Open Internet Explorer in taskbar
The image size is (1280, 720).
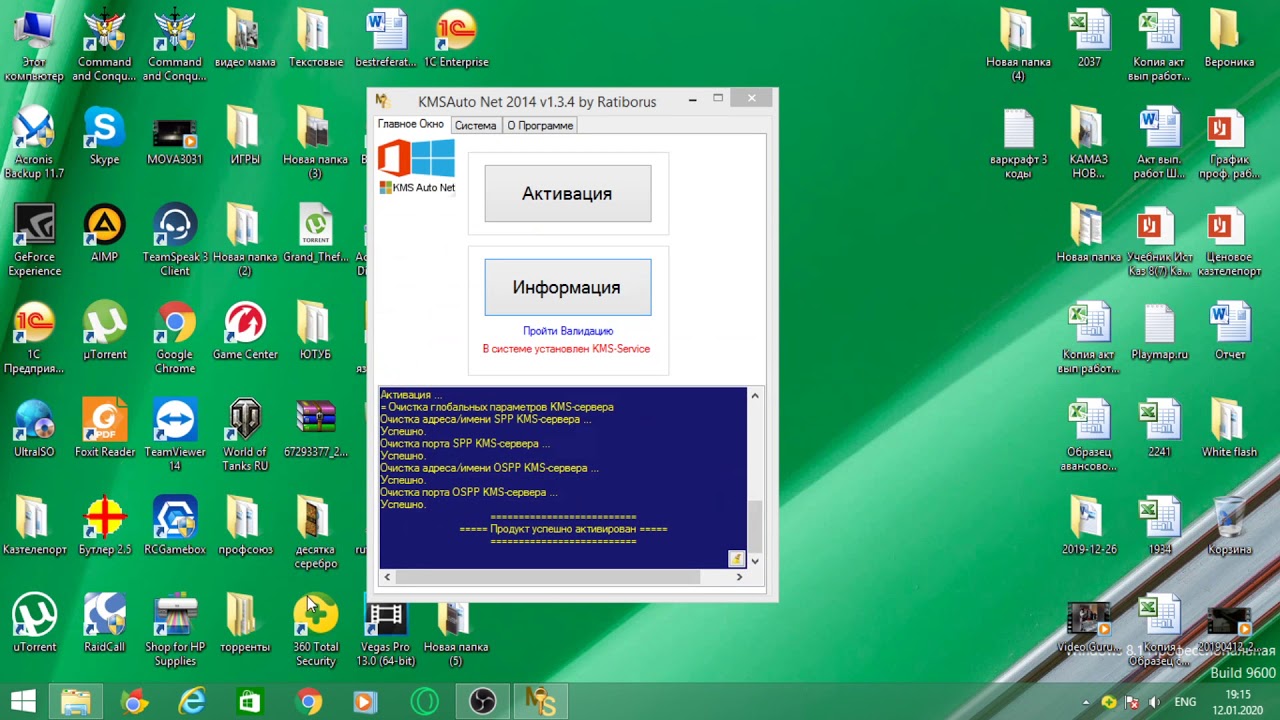pos(191,702)
